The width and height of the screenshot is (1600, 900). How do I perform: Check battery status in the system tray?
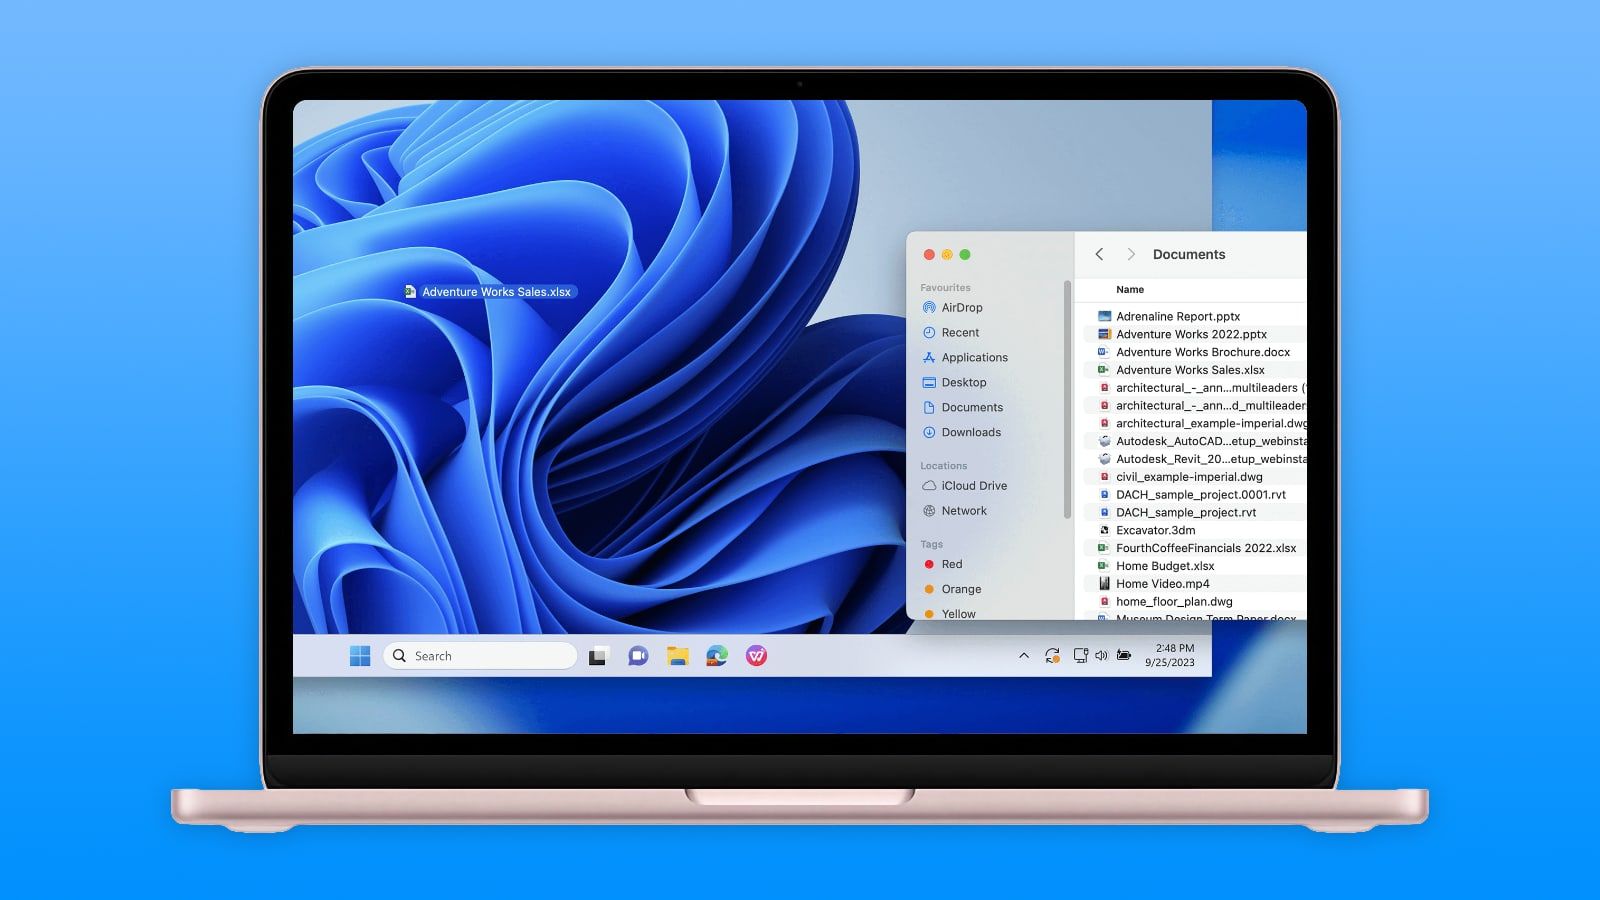1124,656
